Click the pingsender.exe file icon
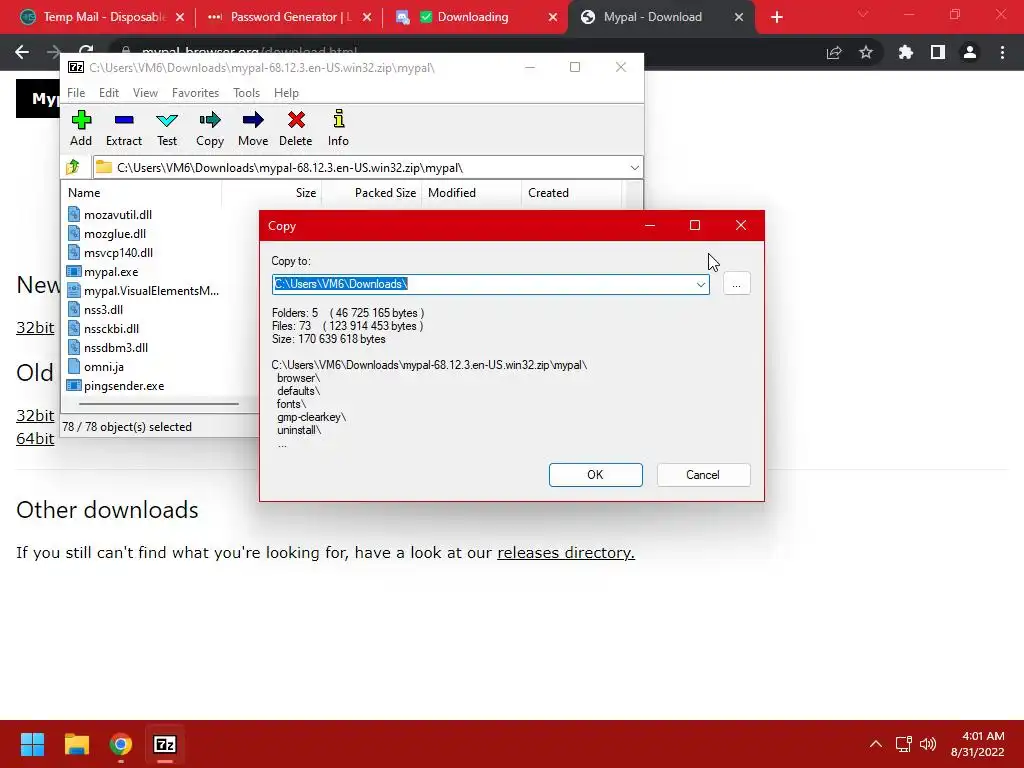Viewport: 1024px width, 768px height. coord(74,386)
